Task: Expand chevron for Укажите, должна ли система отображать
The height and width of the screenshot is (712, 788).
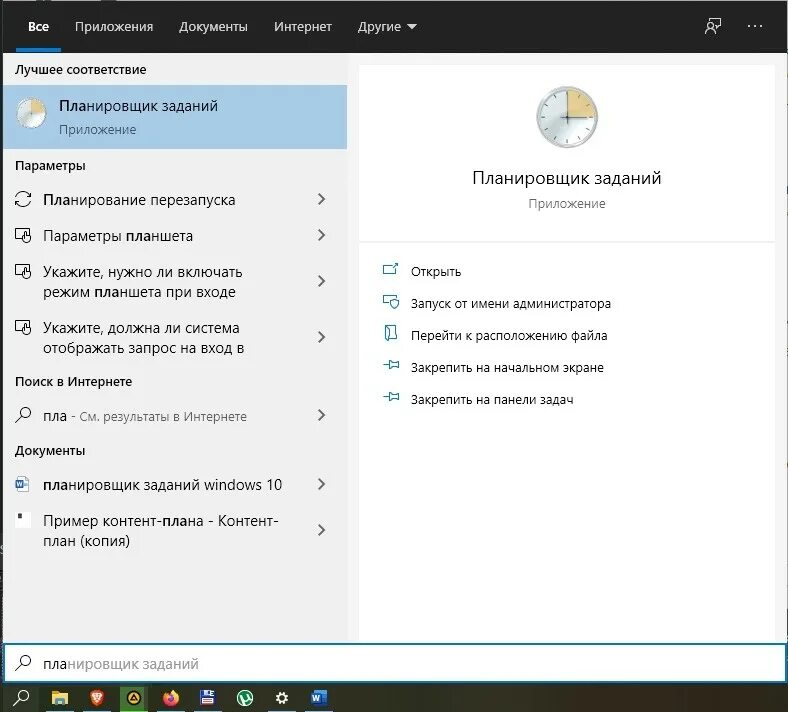Action: [322, 337]
